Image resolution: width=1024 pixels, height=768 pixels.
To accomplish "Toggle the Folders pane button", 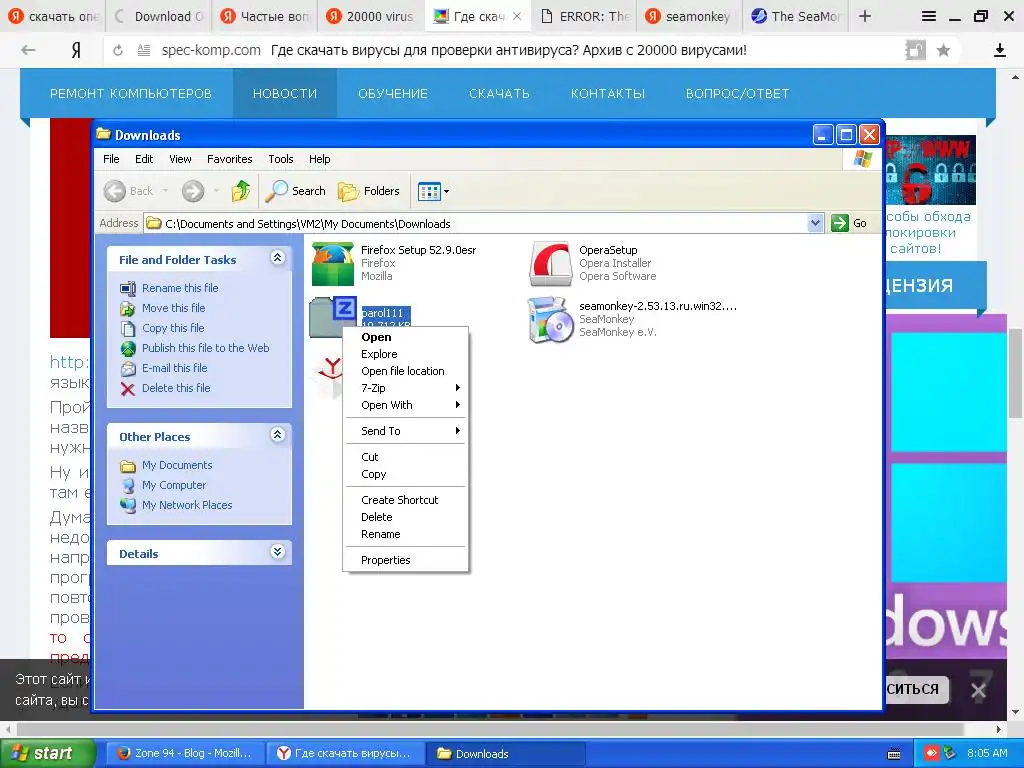I will (368, 191).
